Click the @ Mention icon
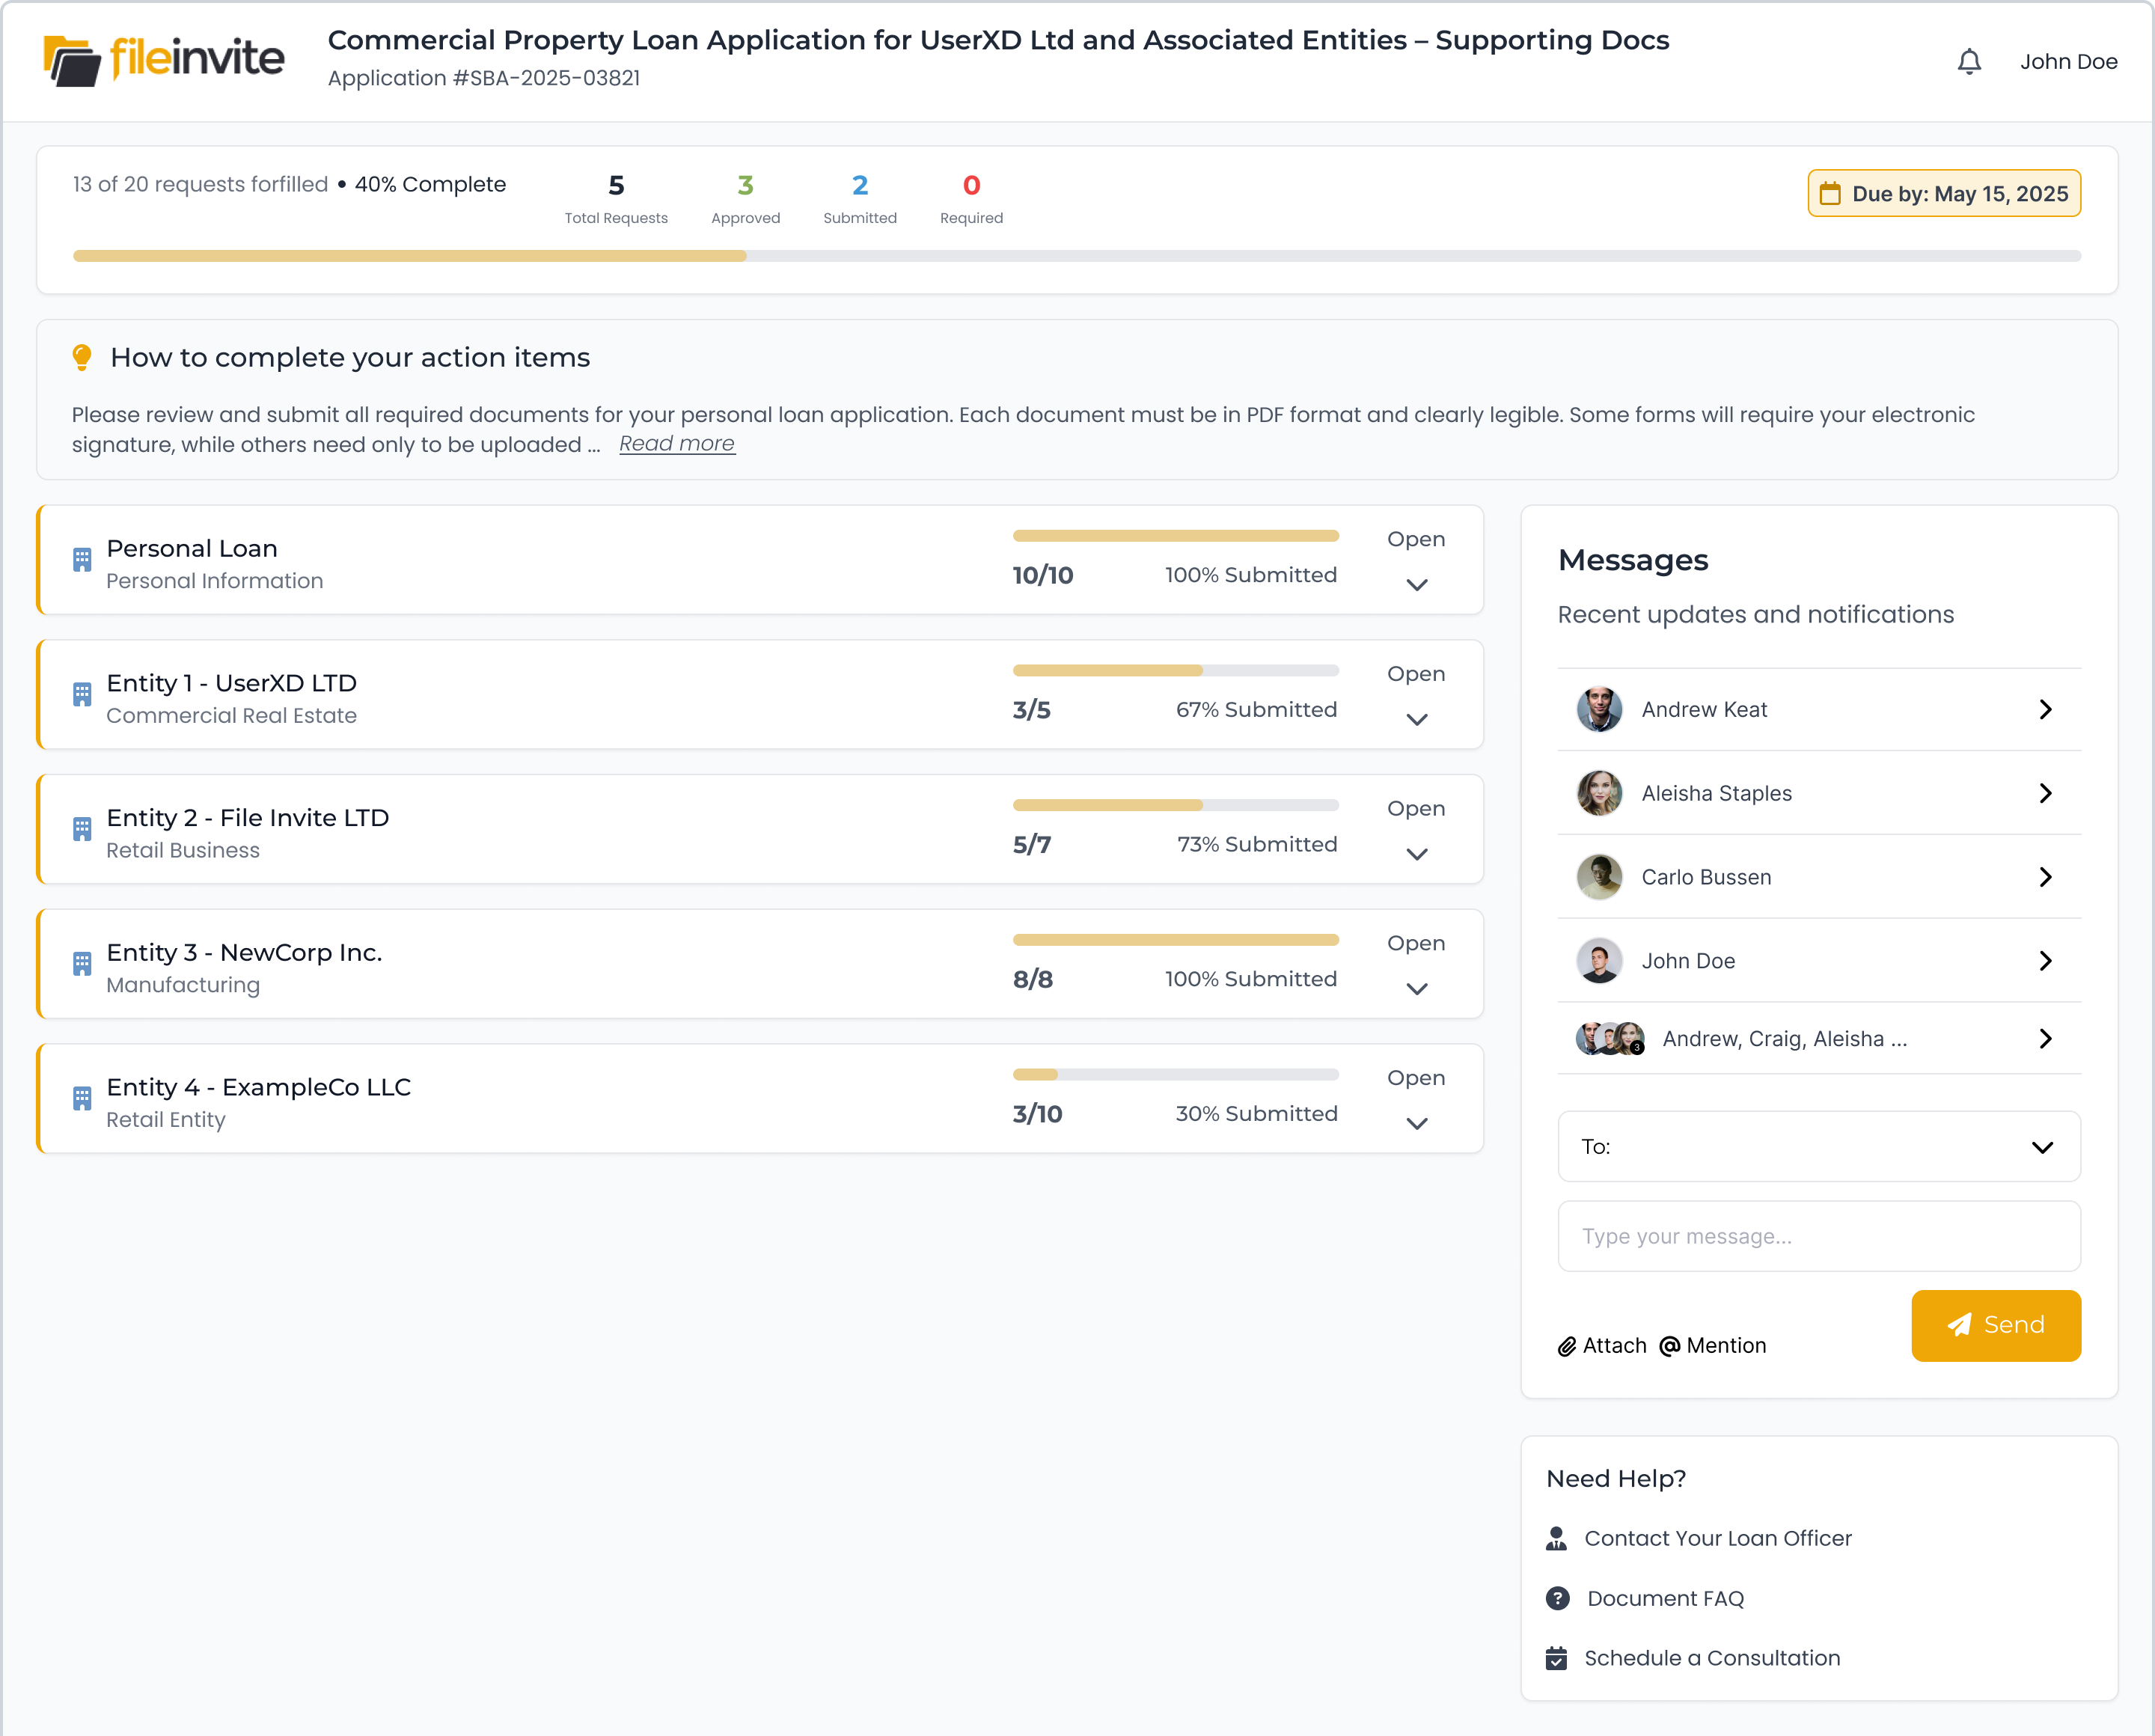 [1669, 1345]
